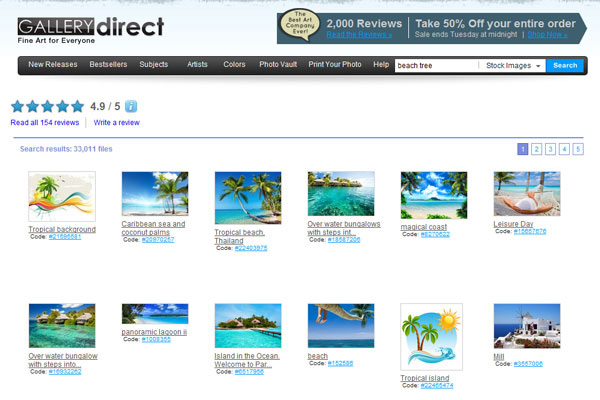Click code link under magical coast
Viewport: 600px width, 400px height.
435,234
